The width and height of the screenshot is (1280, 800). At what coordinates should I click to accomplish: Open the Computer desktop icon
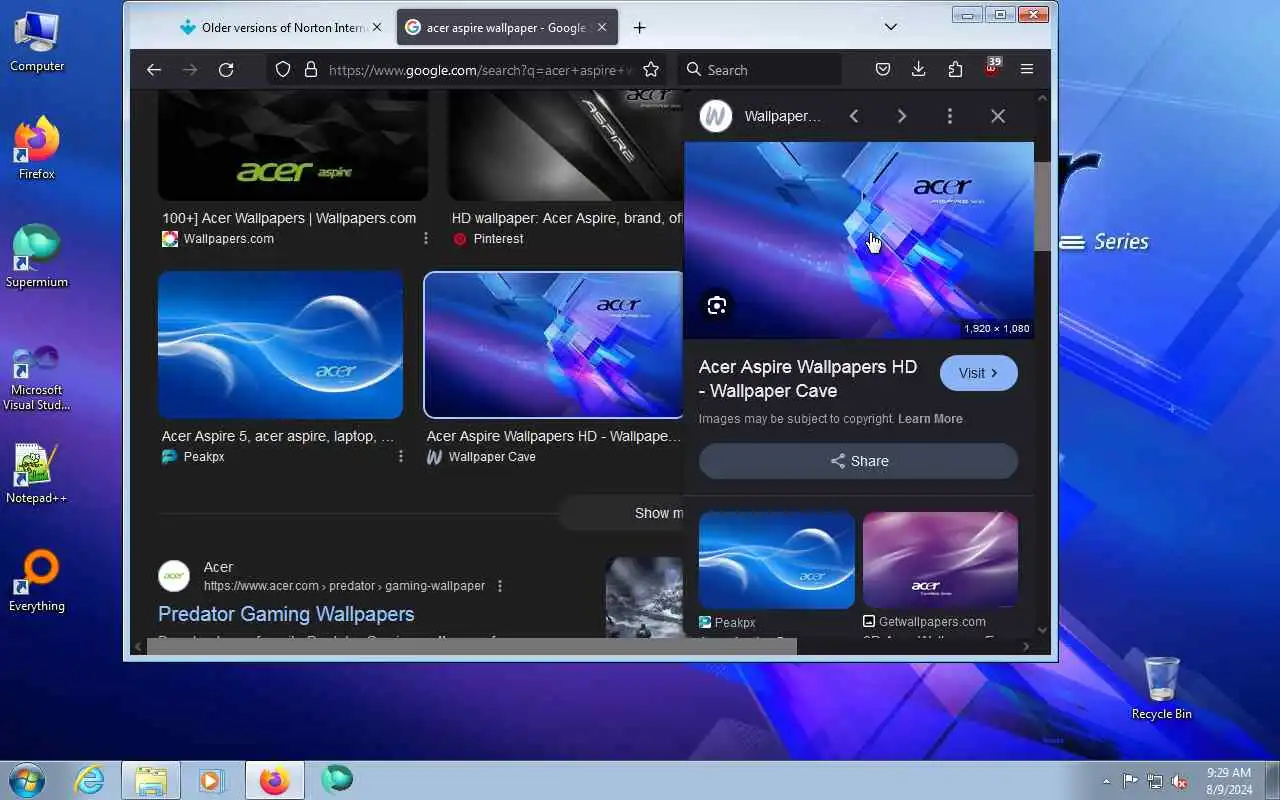click(37, 41)
